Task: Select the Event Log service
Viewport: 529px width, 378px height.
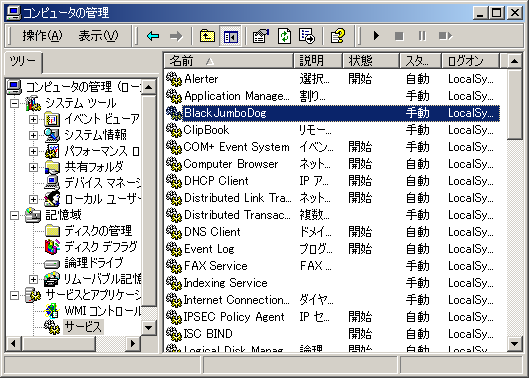Action: tap(332, 249)
